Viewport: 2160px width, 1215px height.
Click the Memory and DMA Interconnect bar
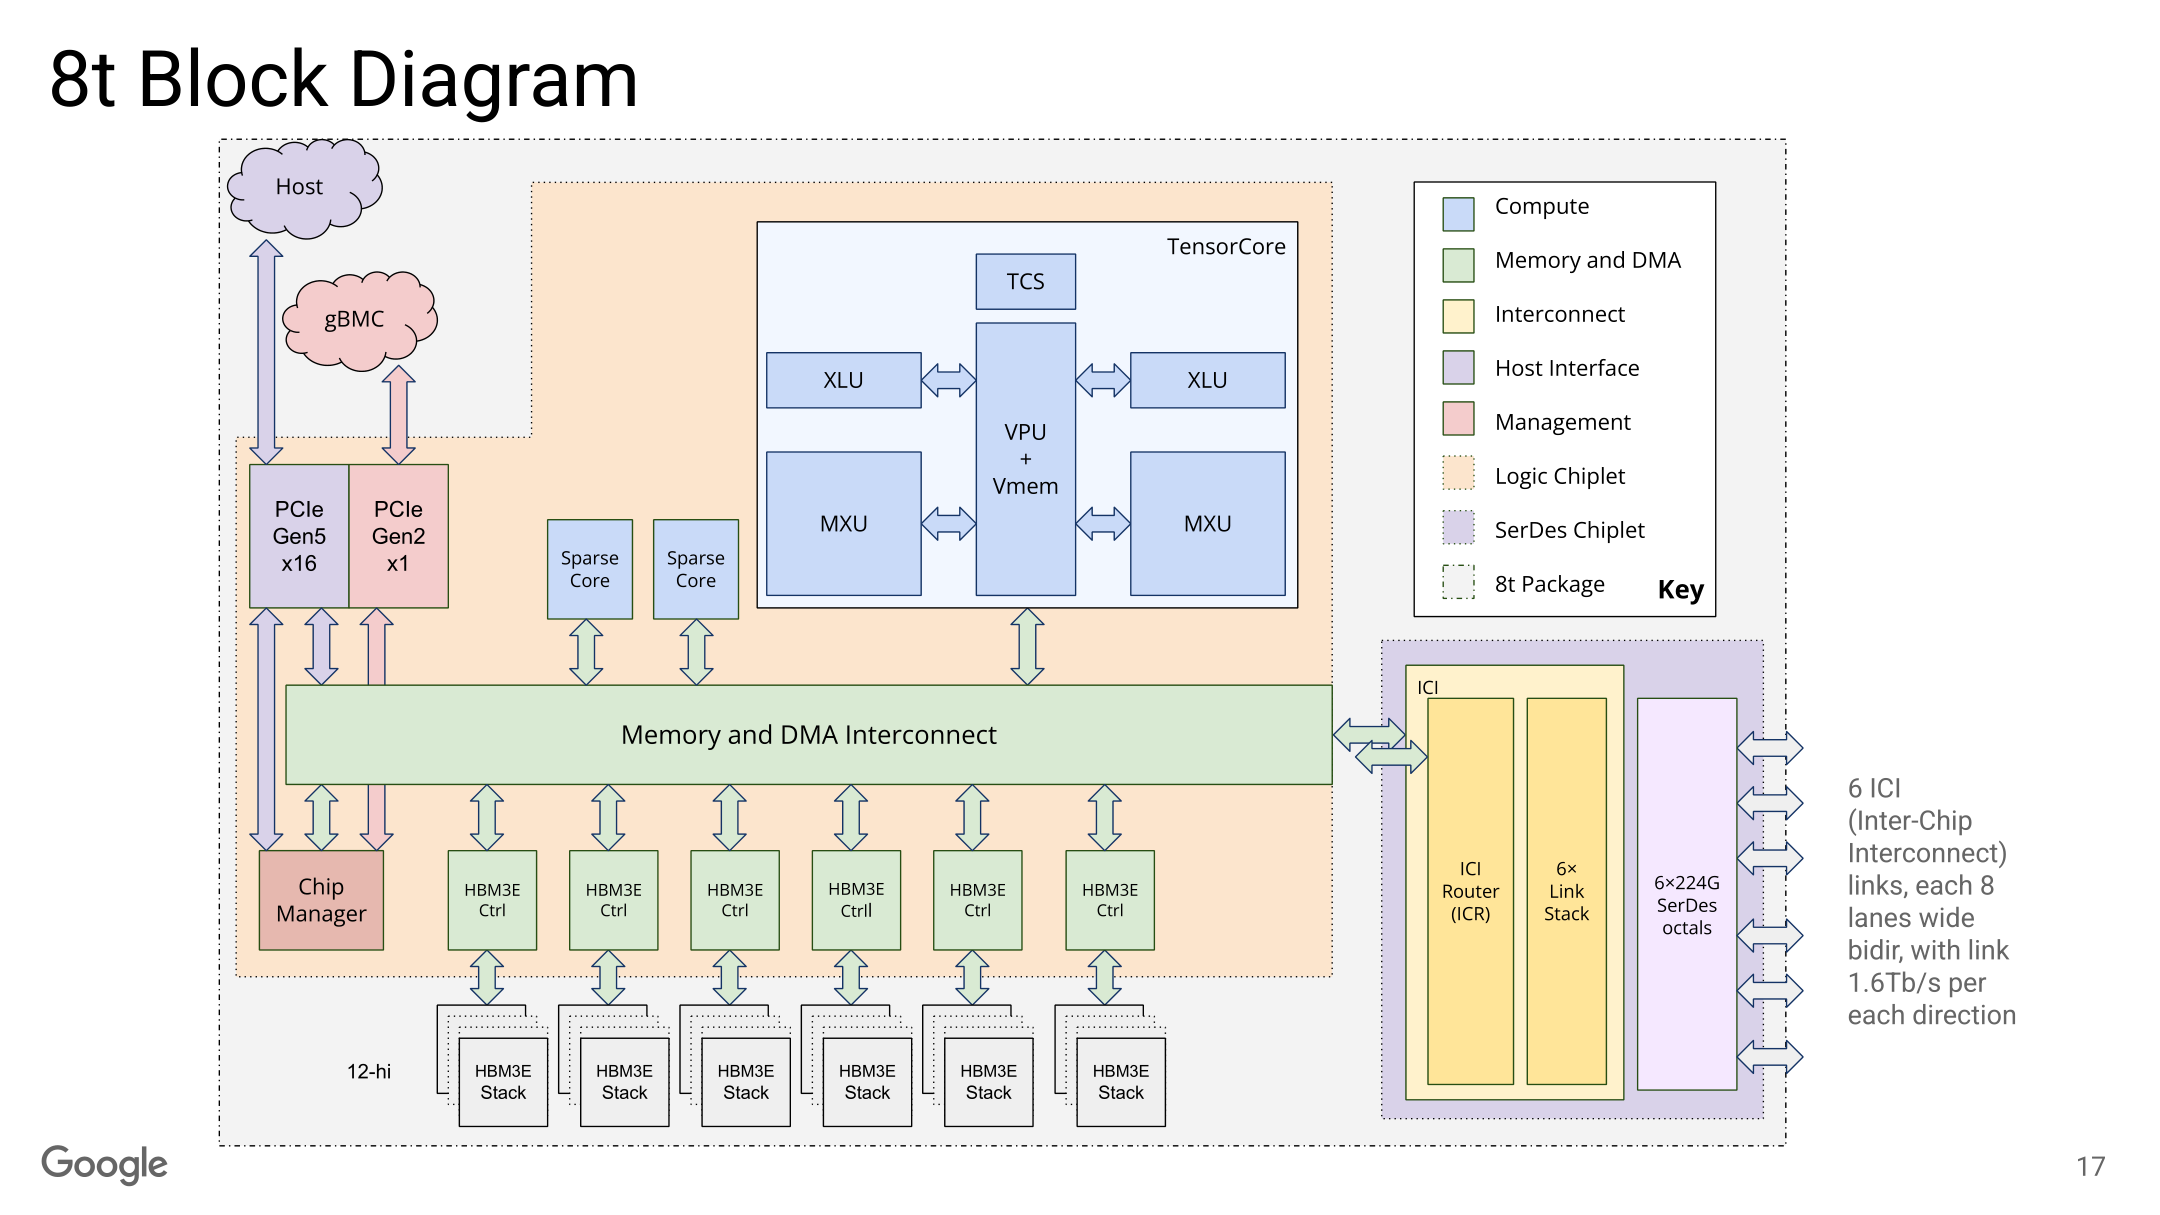pyautogui.click(x=808, y=735)
